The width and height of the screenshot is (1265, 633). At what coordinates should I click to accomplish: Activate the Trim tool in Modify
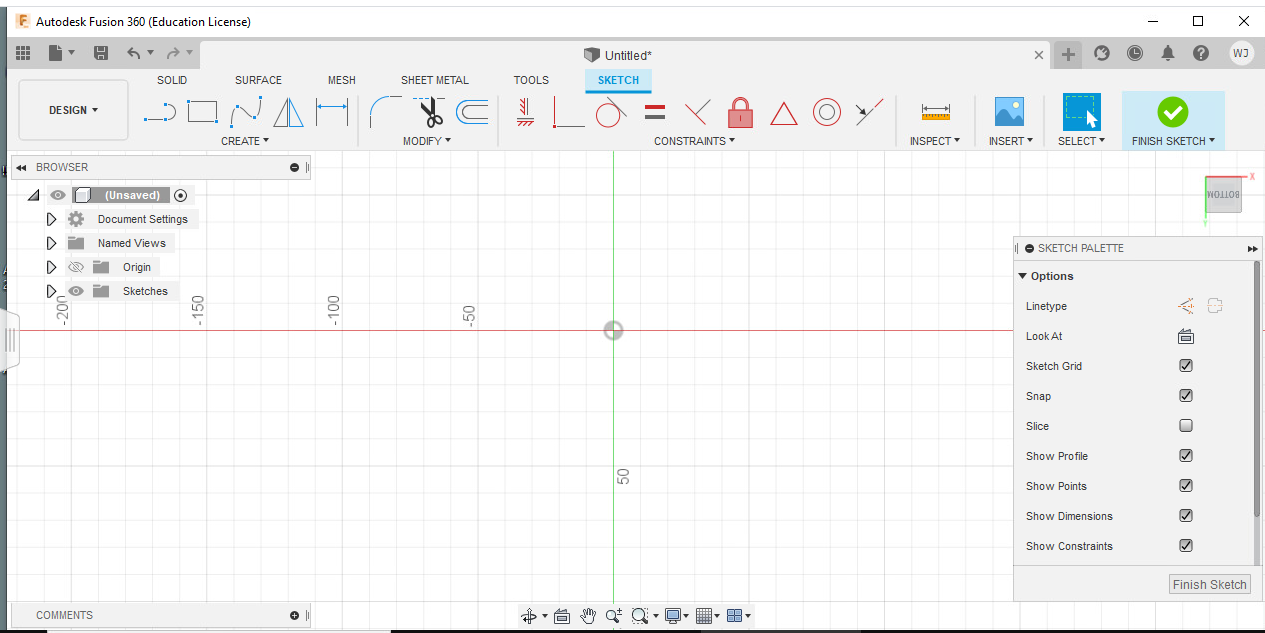tap(431, 112)
